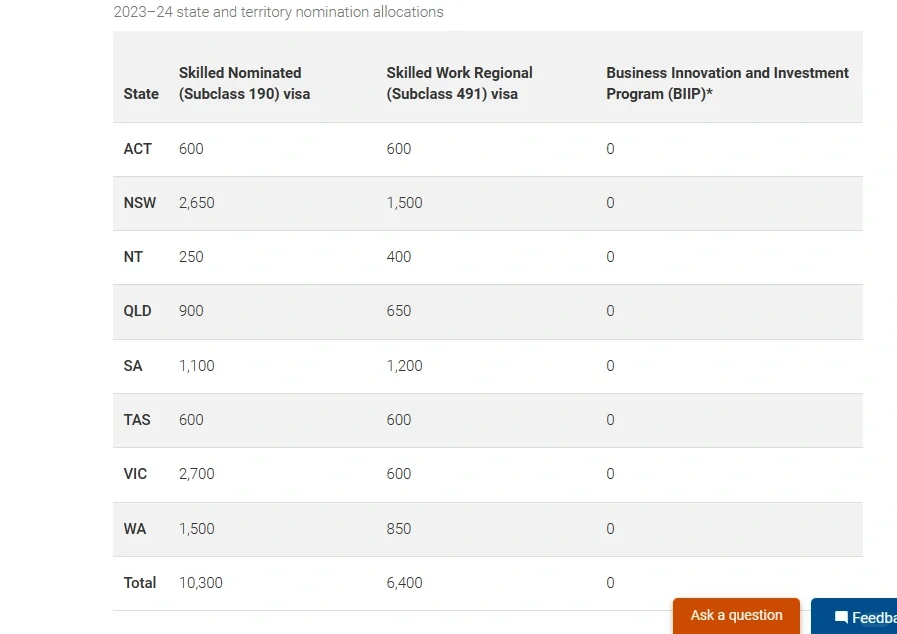Select the Total row label
897x634 pixels.
tap(140, 583)
